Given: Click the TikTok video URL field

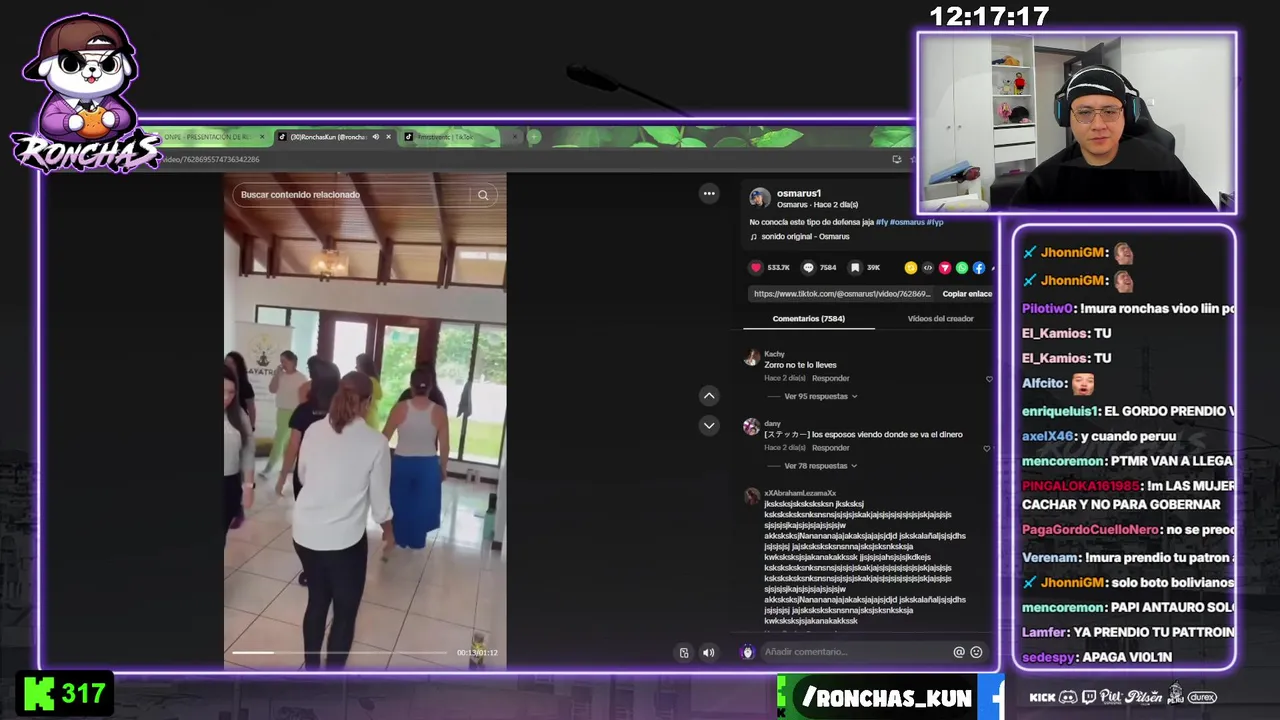Looking at the screenshot, I should tap(842, 294).
